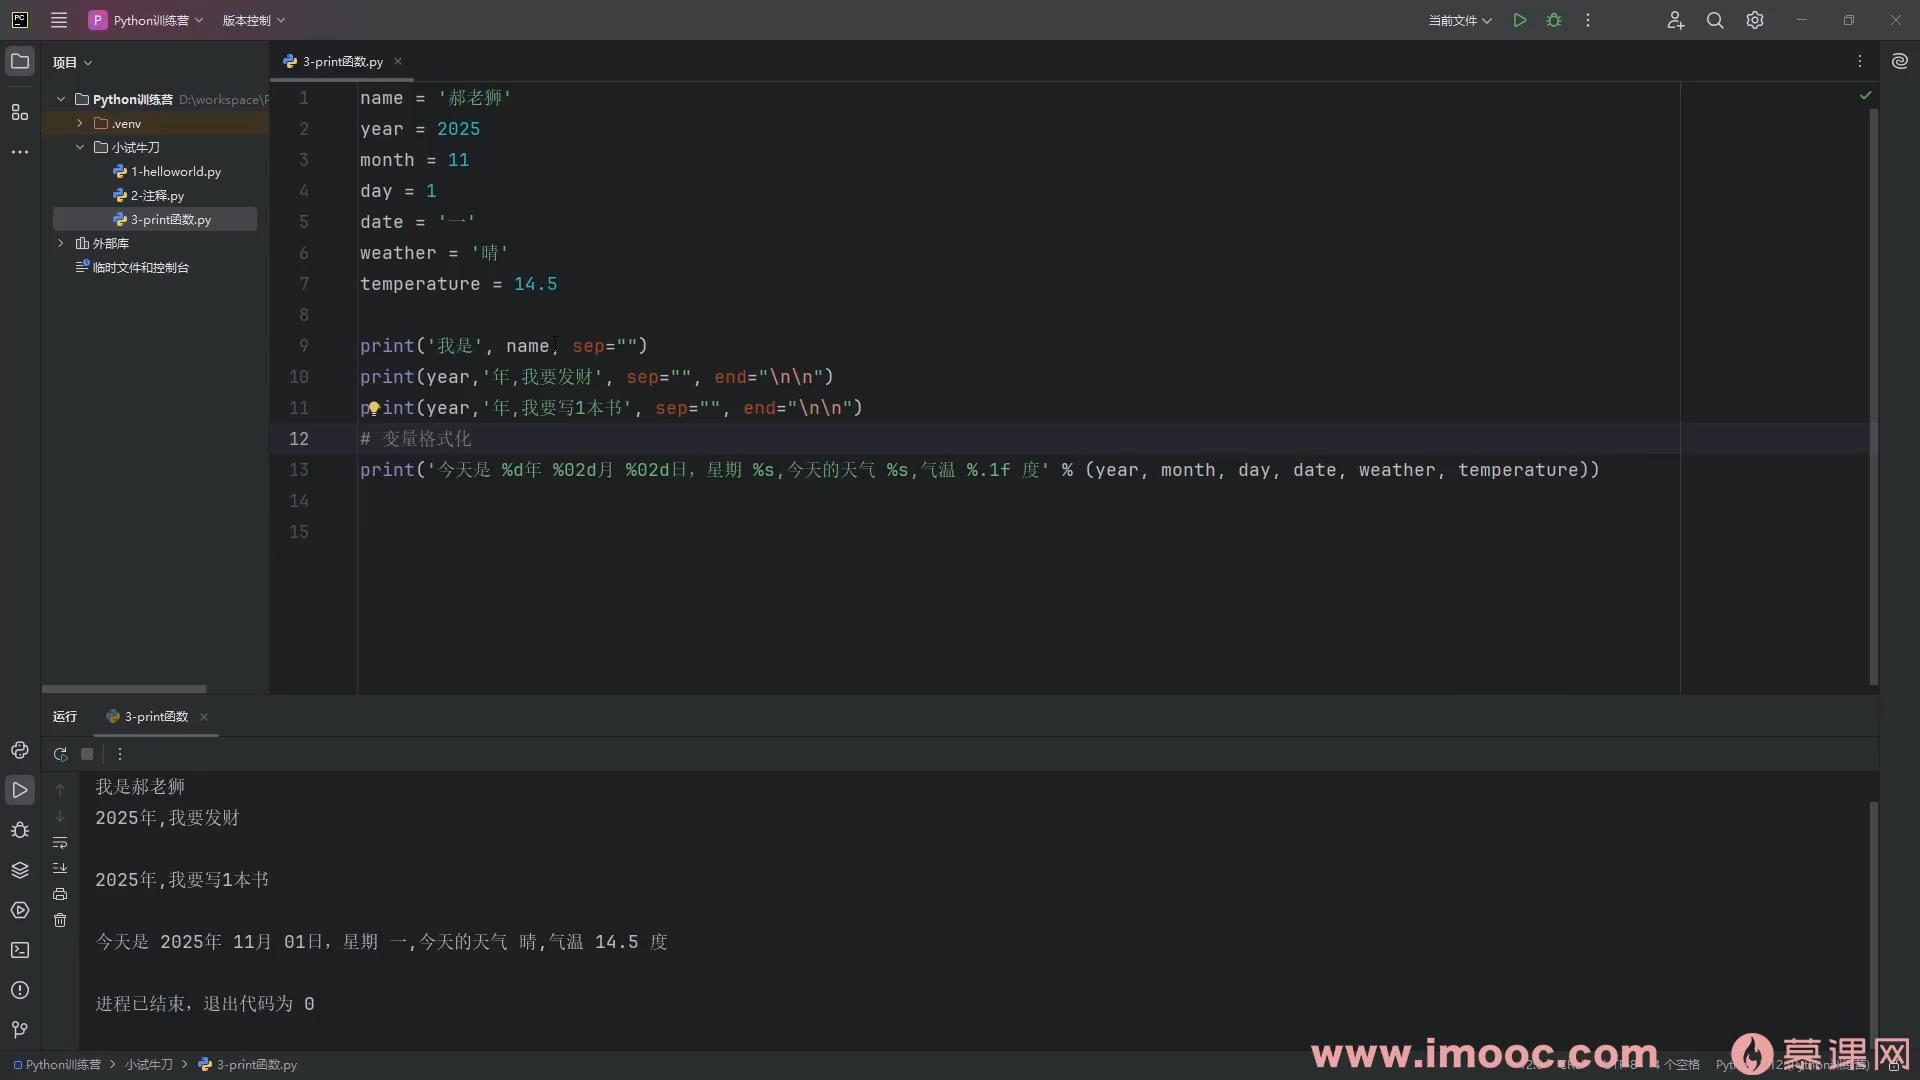
Task: Open the main hamburger menu
Action: pyautogui.click(x=59, y=20)
